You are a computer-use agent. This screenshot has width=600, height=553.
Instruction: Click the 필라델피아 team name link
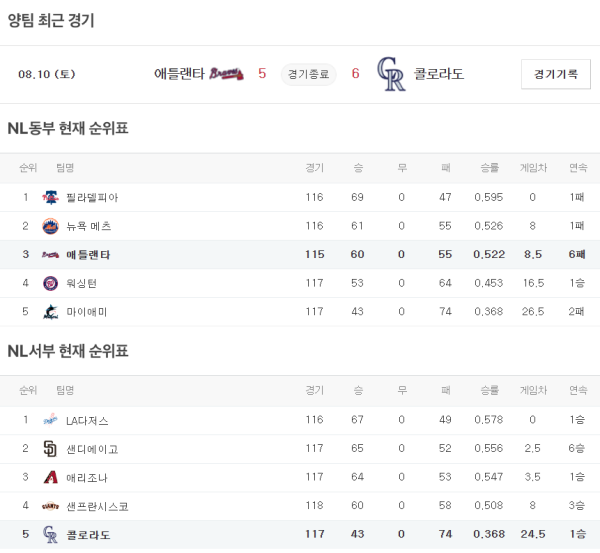pyautogui.click(x=91, y=197)
